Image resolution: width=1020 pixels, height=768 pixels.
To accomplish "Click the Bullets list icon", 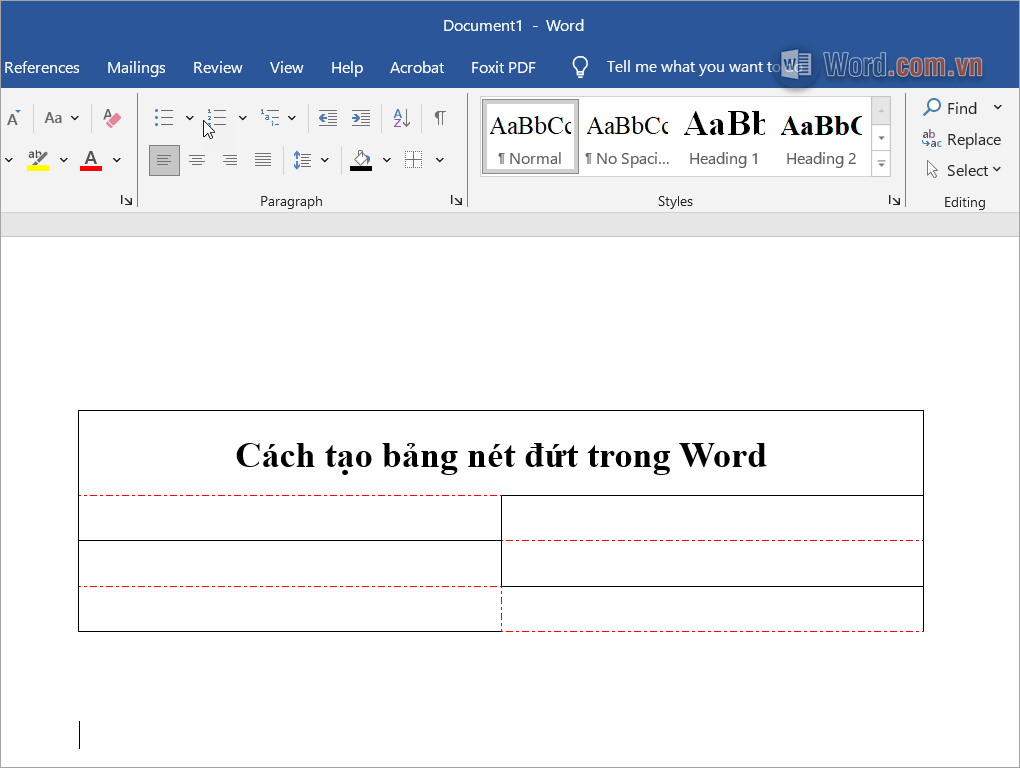I will tap(164, 118).
